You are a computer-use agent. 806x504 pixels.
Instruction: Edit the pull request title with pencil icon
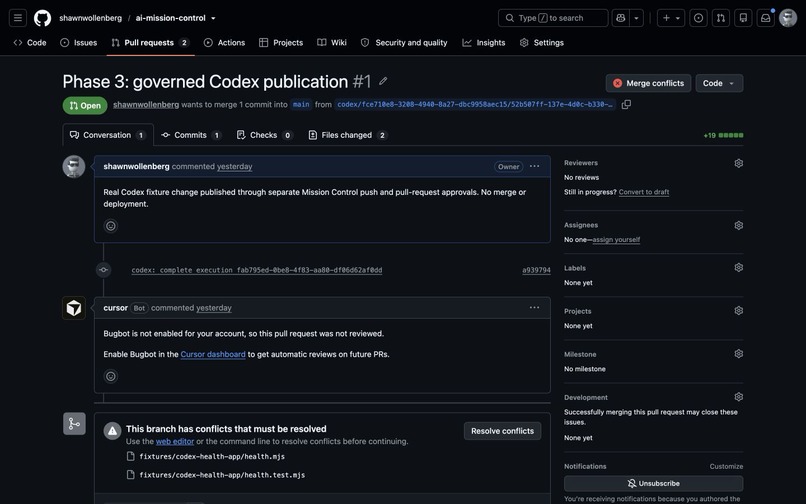pos(383,81)
